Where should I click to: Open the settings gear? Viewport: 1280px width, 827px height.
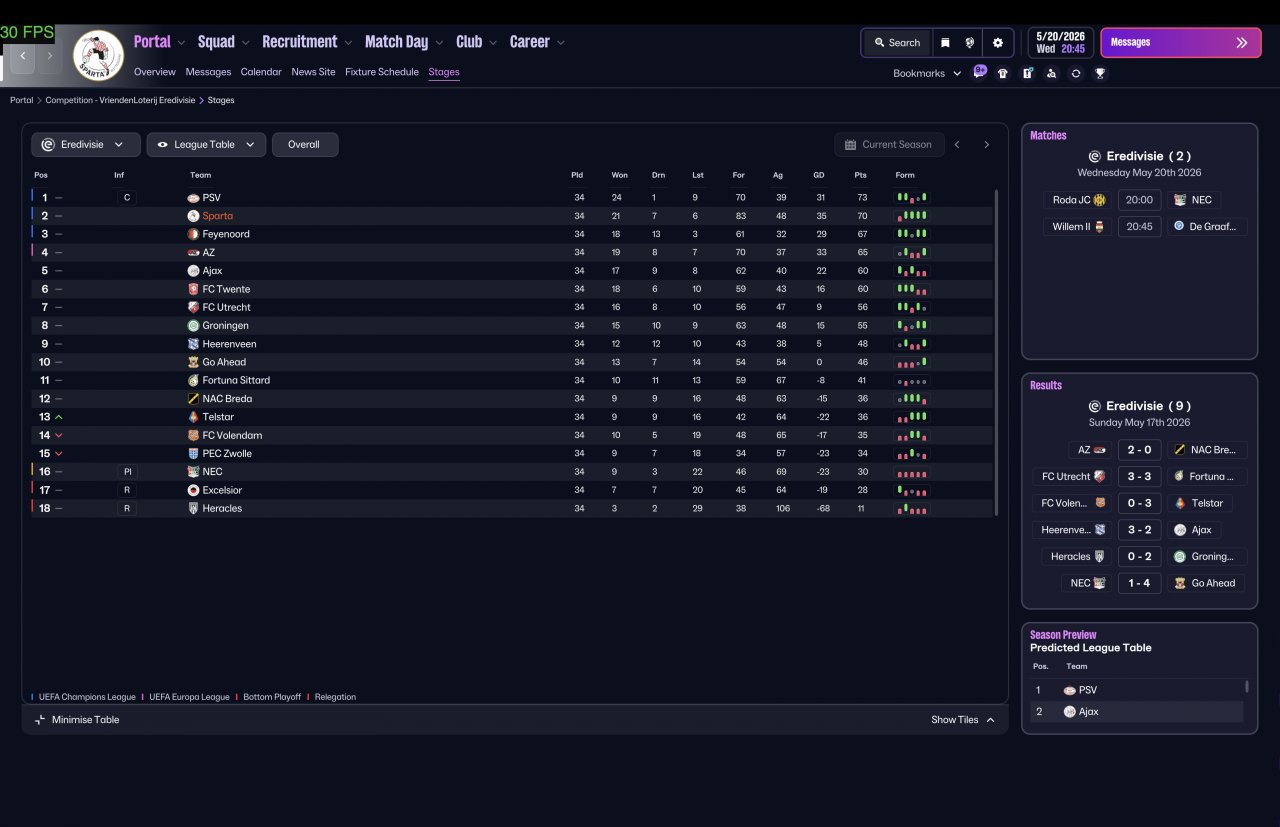click(x=997, y=43)
